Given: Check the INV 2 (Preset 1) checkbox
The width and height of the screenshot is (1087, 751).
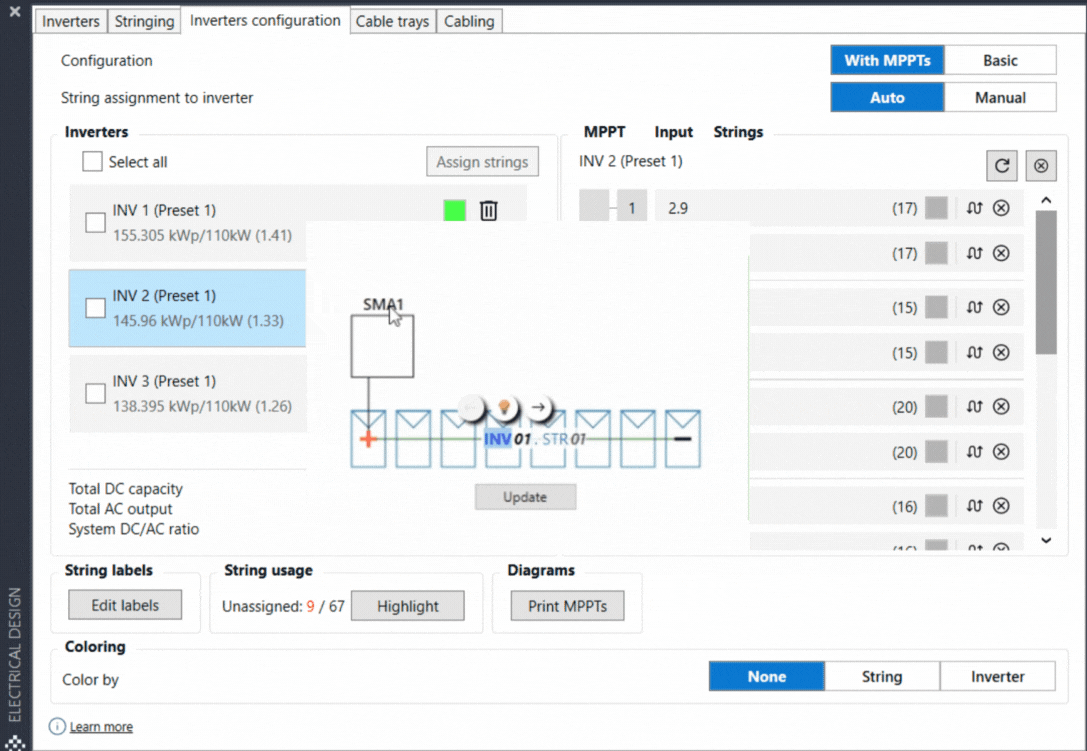Looking at the screenshot, I should point(95,307).
